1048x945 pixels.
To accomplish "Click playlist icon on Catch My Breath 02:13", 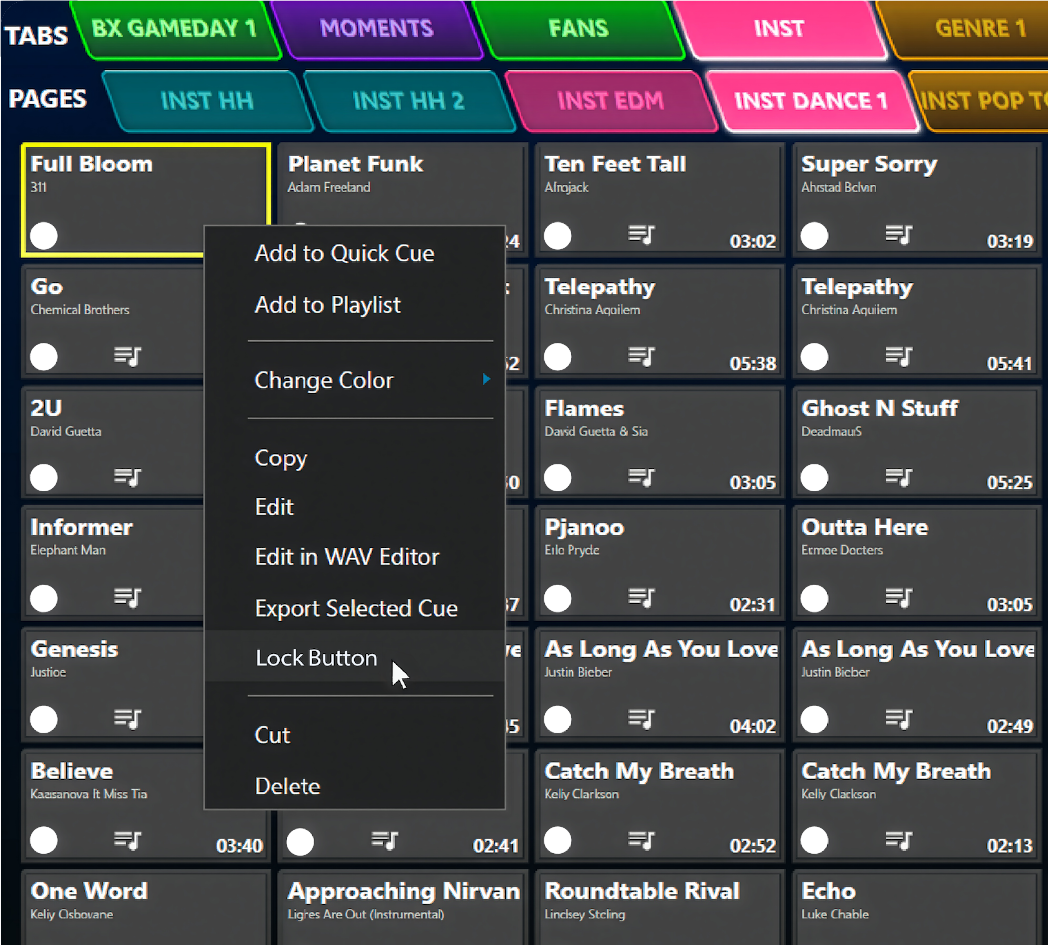I will 898,840.
